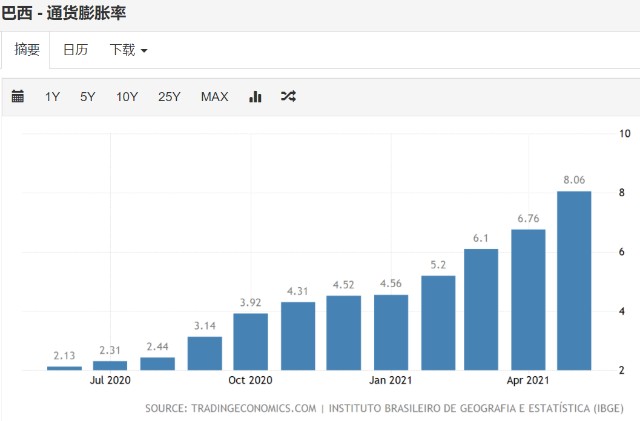Select the 3.92 bar for Oct 2020

point(251,342)
